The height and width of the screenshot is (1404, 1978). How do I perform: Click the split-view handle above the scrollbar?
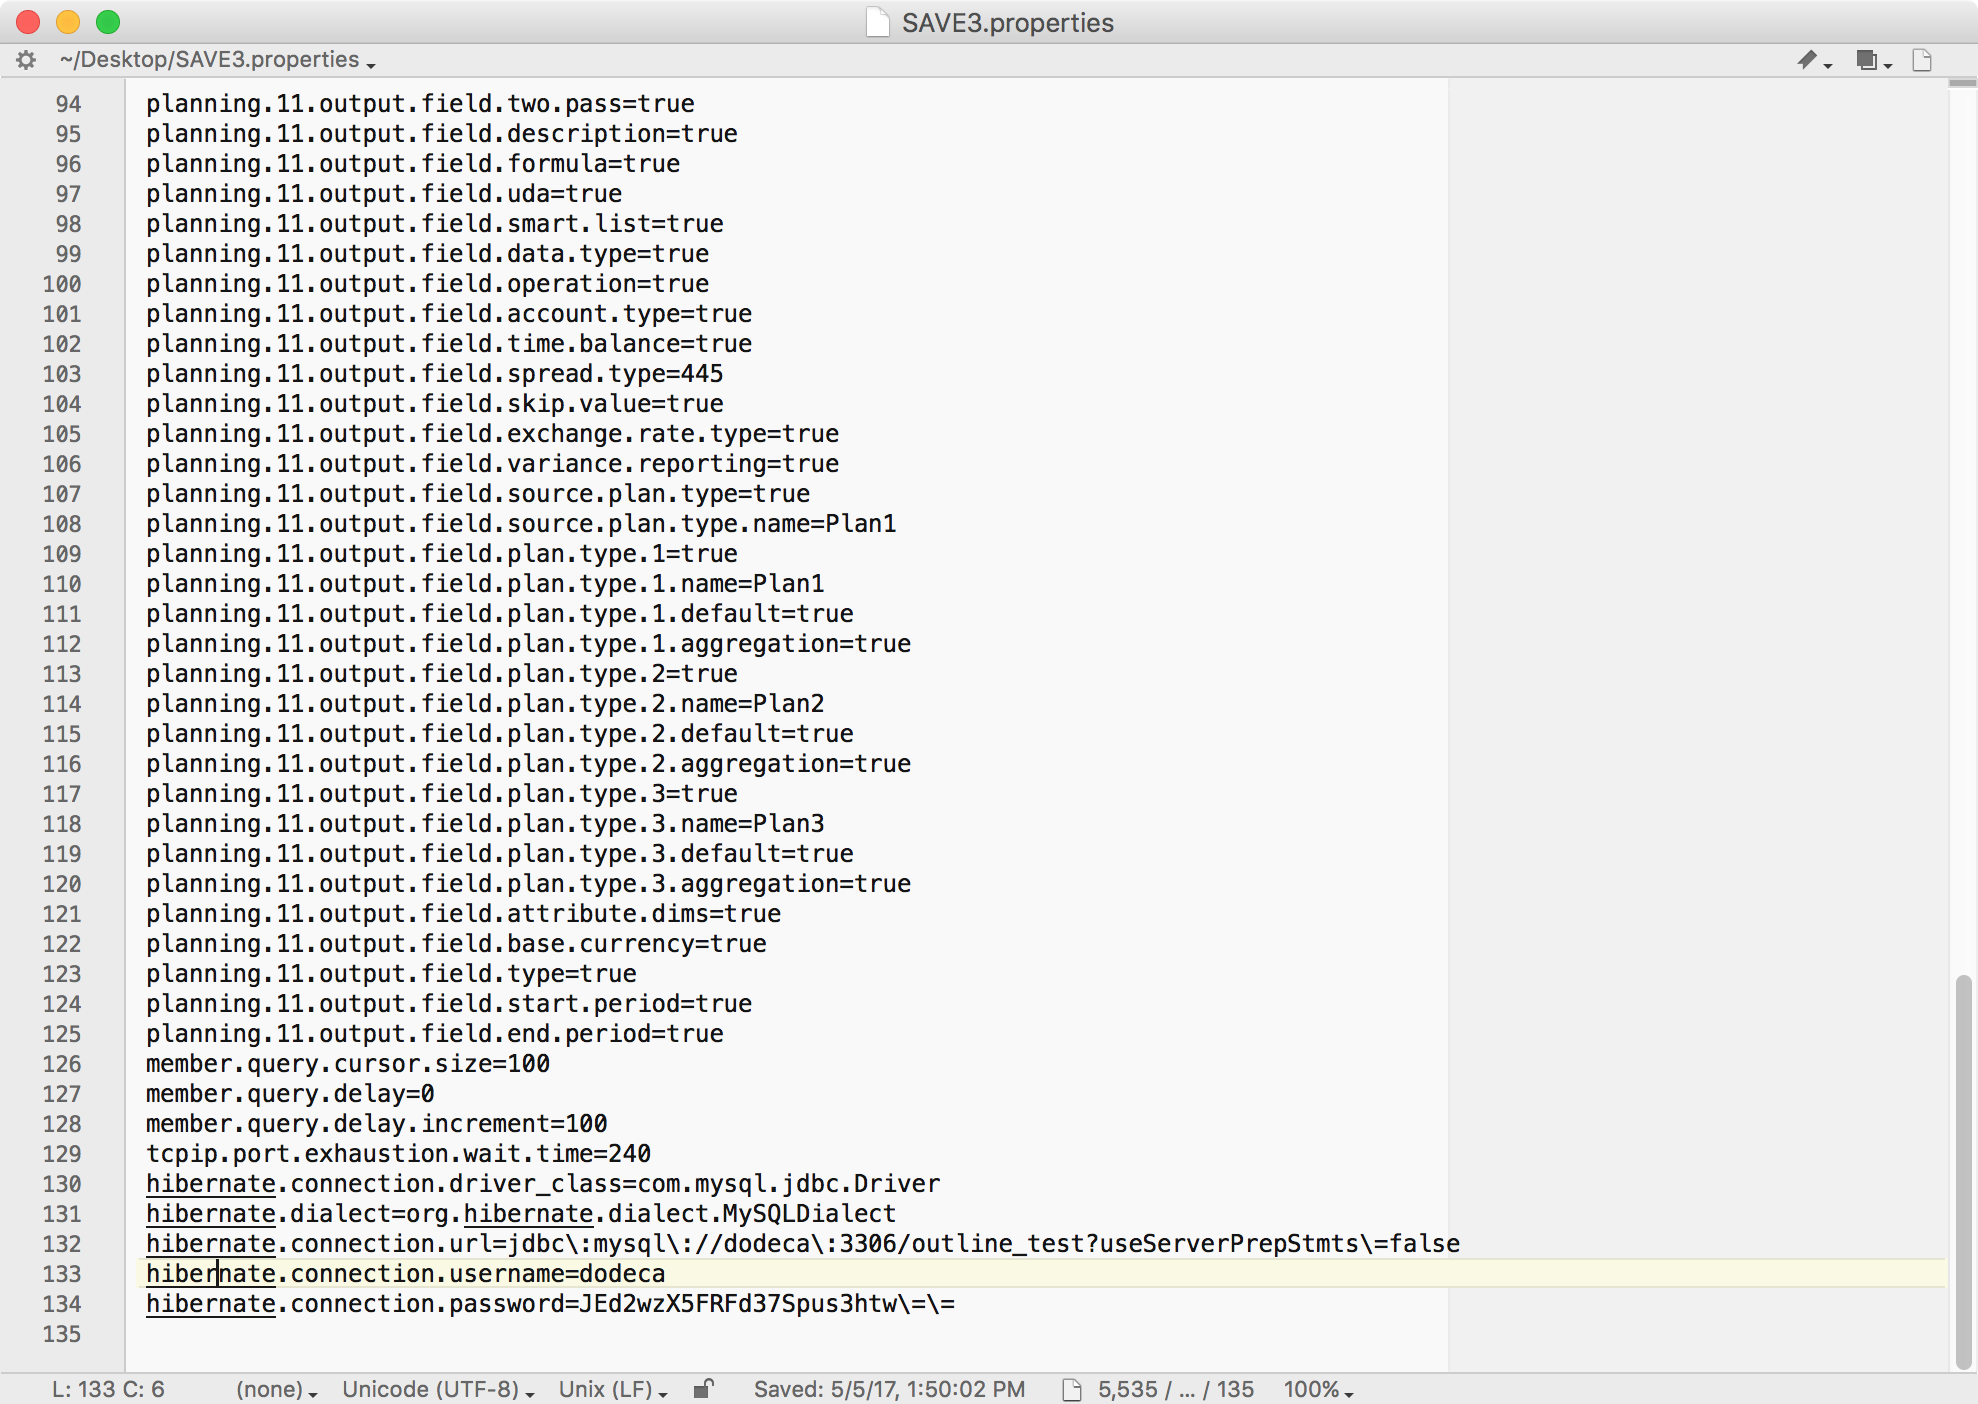pos(1963,83)
